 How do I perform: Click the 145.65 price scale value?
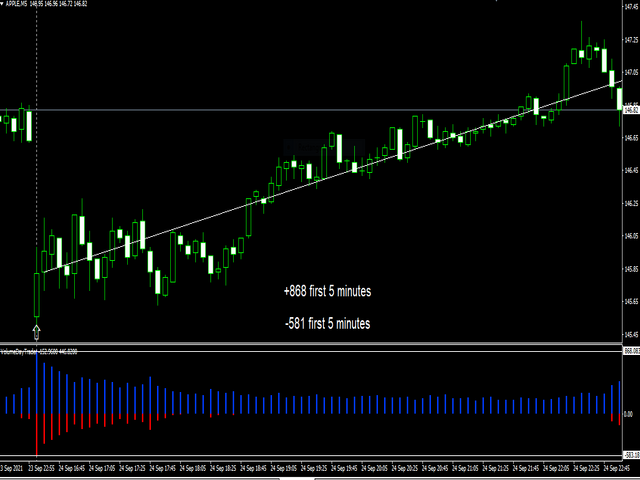(631, 301)
